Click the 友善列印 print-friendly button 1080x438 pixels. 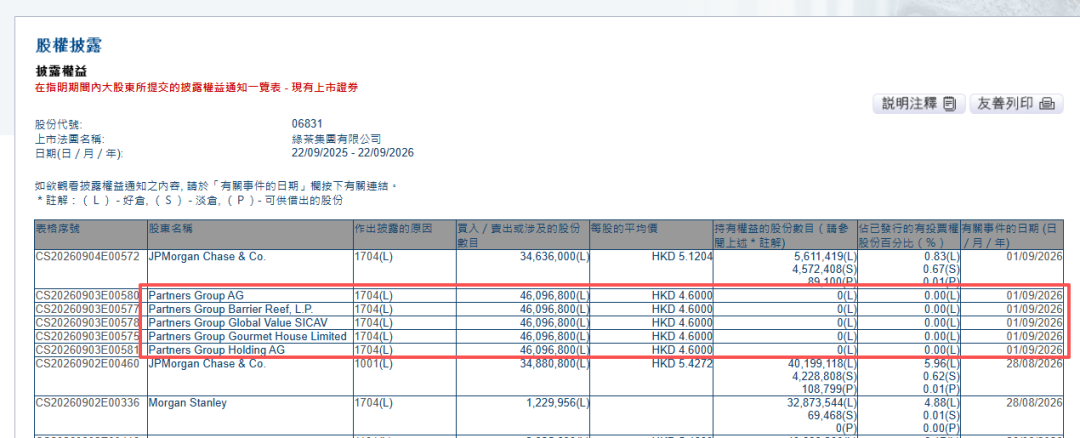tap(1016, 104)
